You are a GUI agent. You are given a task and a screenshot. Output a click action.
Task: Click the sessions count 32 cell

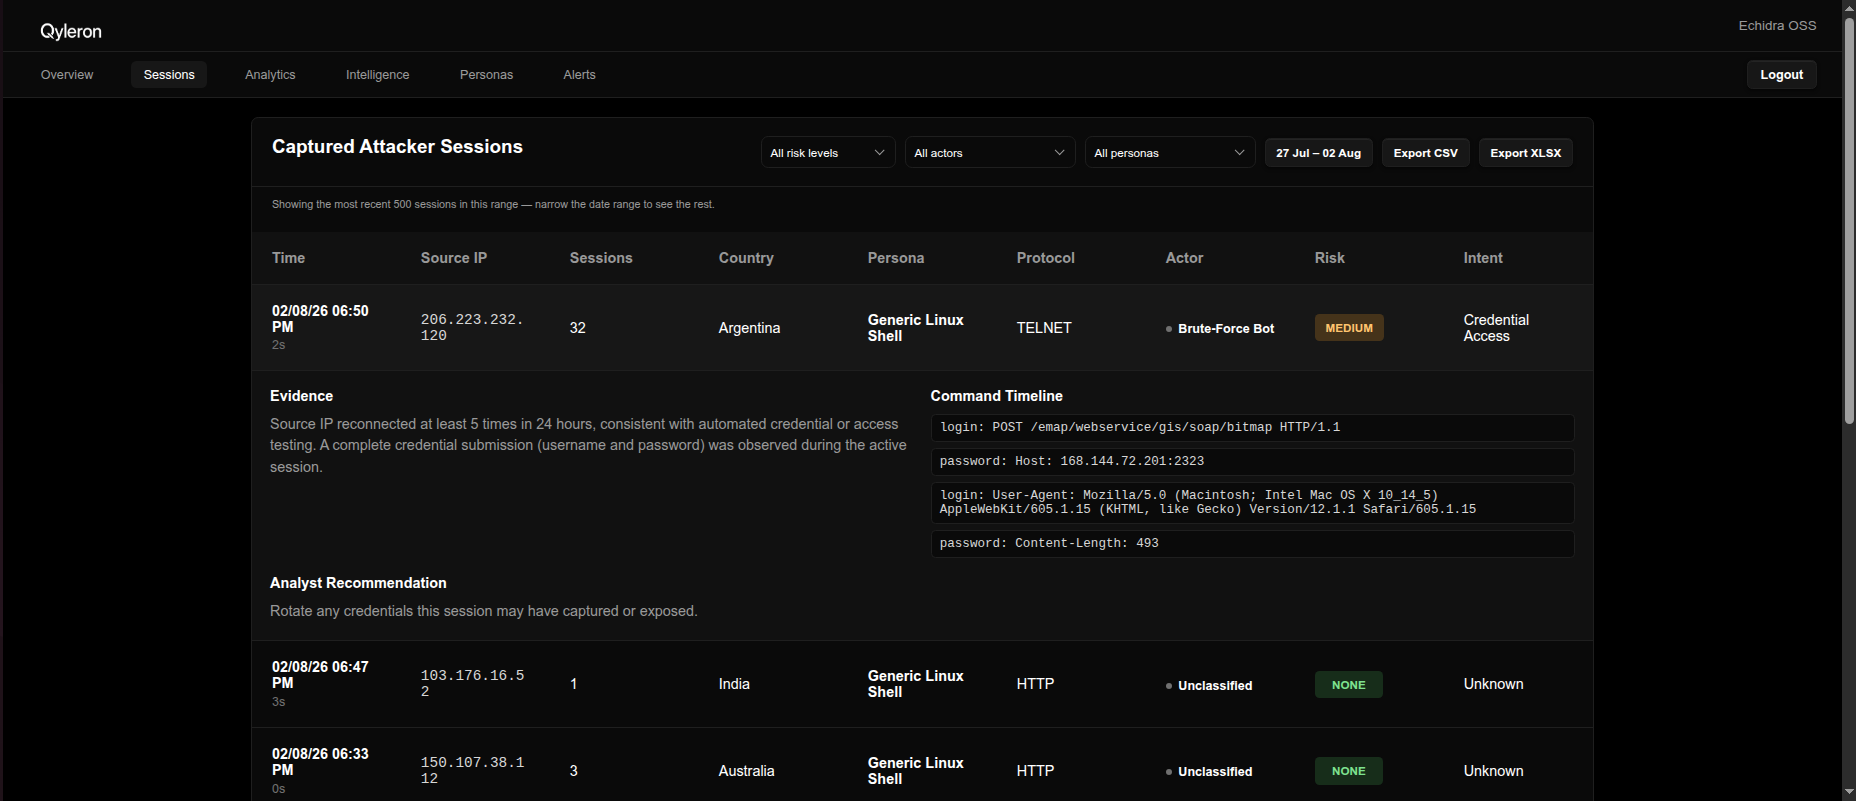pyautogui.click(x=578, y=328)
